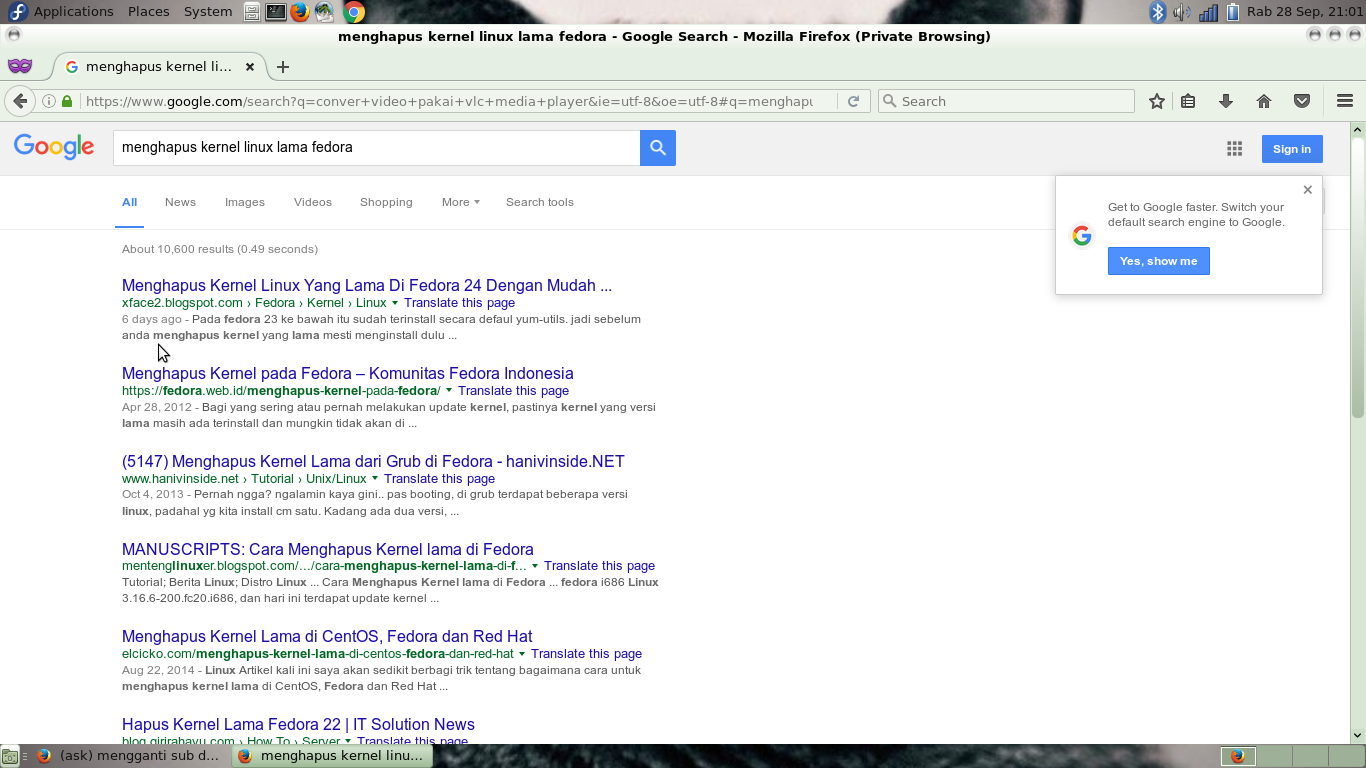Dismiss the 'Get to Google faster' popup
Screen dimensions: 1366x768
tap(1307, 190)
